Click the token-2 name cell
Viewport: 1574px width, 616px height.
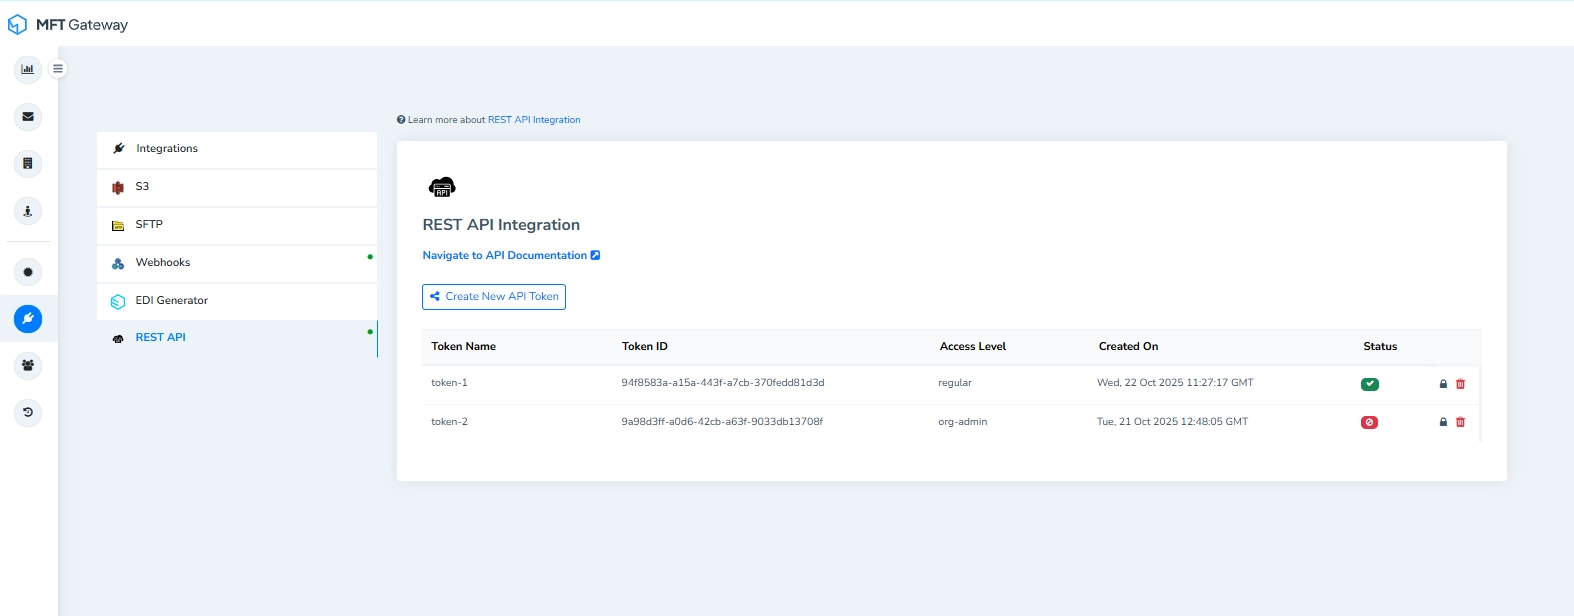point(449,422)
